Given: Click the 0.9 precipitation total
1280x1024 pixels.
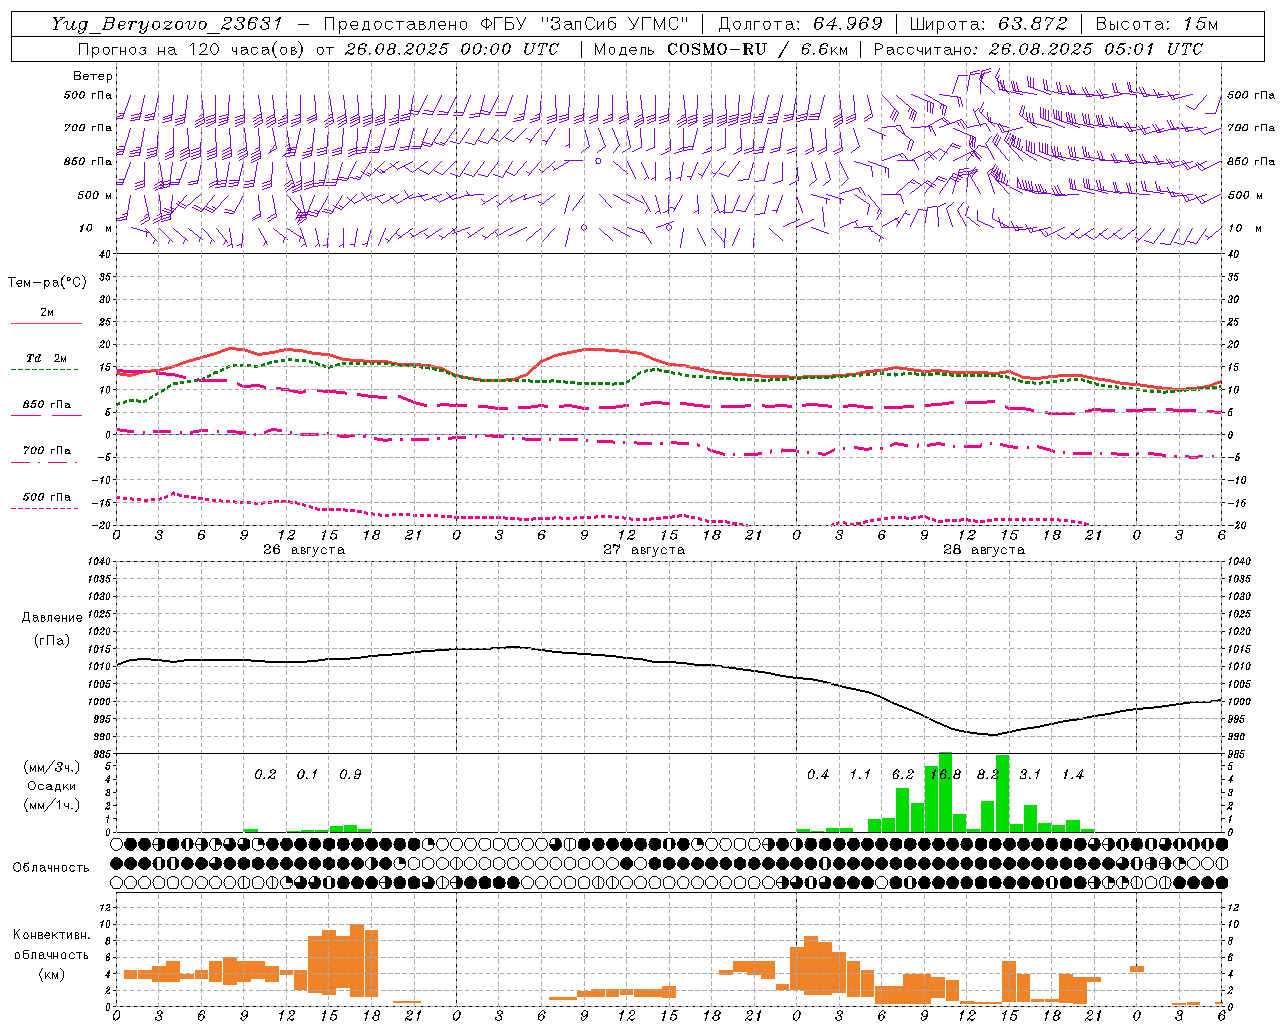Looking at the screenshot, I should coord(350,775).
